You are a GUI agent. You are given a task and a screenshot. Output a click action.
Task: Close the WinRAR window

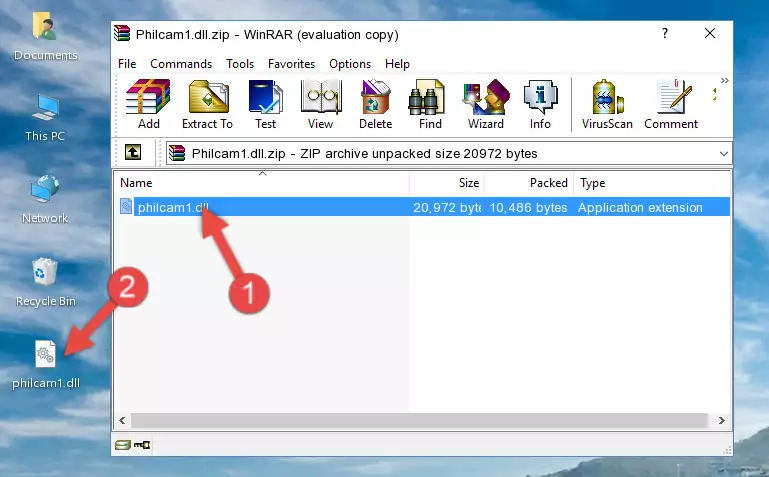710,33
